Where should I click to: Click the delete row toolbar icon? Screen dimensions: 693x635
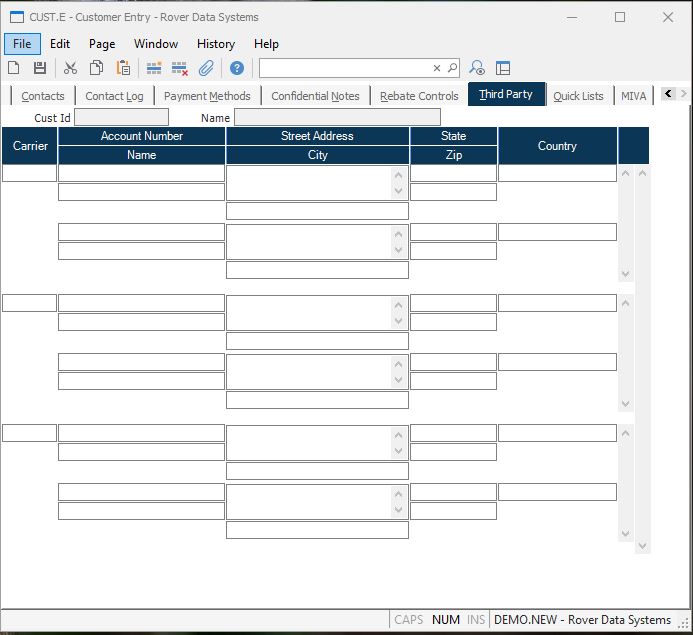pos(180,68)
